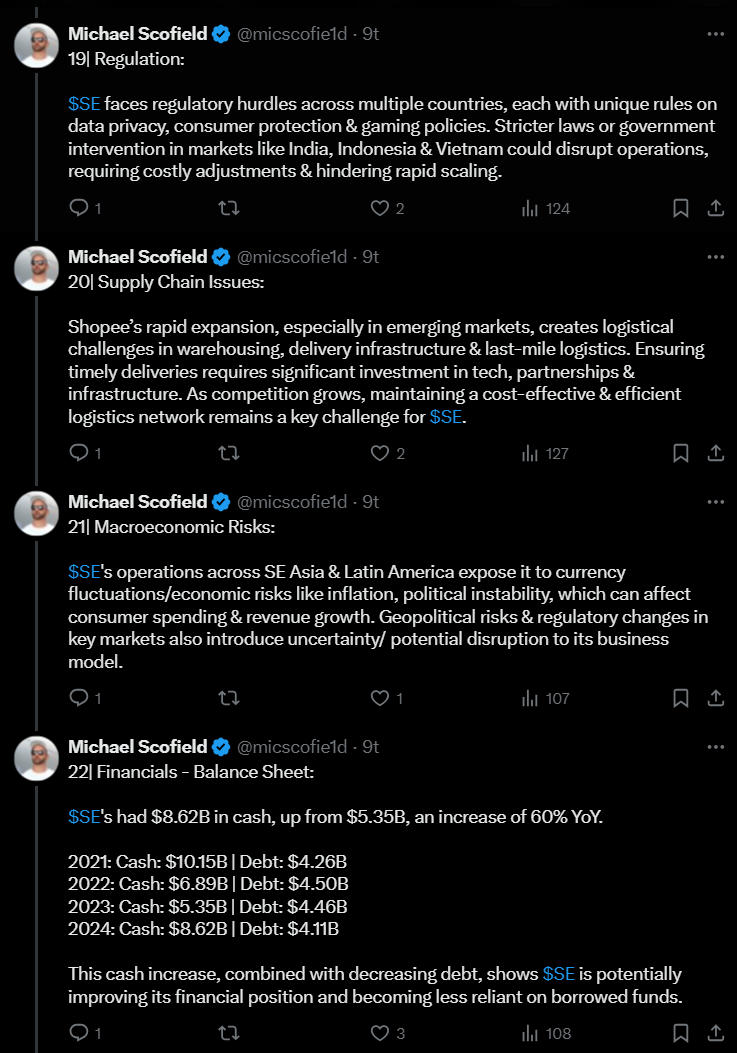Open Michael Scofield's profile from Balance Sheet tweet

click(137, 747)
